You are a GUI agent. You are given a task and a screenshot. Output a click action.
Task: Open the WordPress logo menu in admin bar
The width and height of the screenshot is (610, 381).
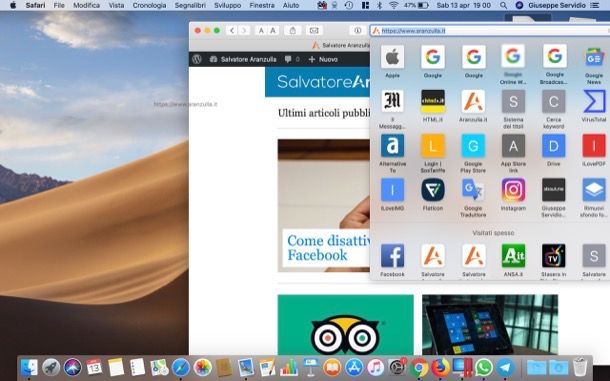point(197,59)
